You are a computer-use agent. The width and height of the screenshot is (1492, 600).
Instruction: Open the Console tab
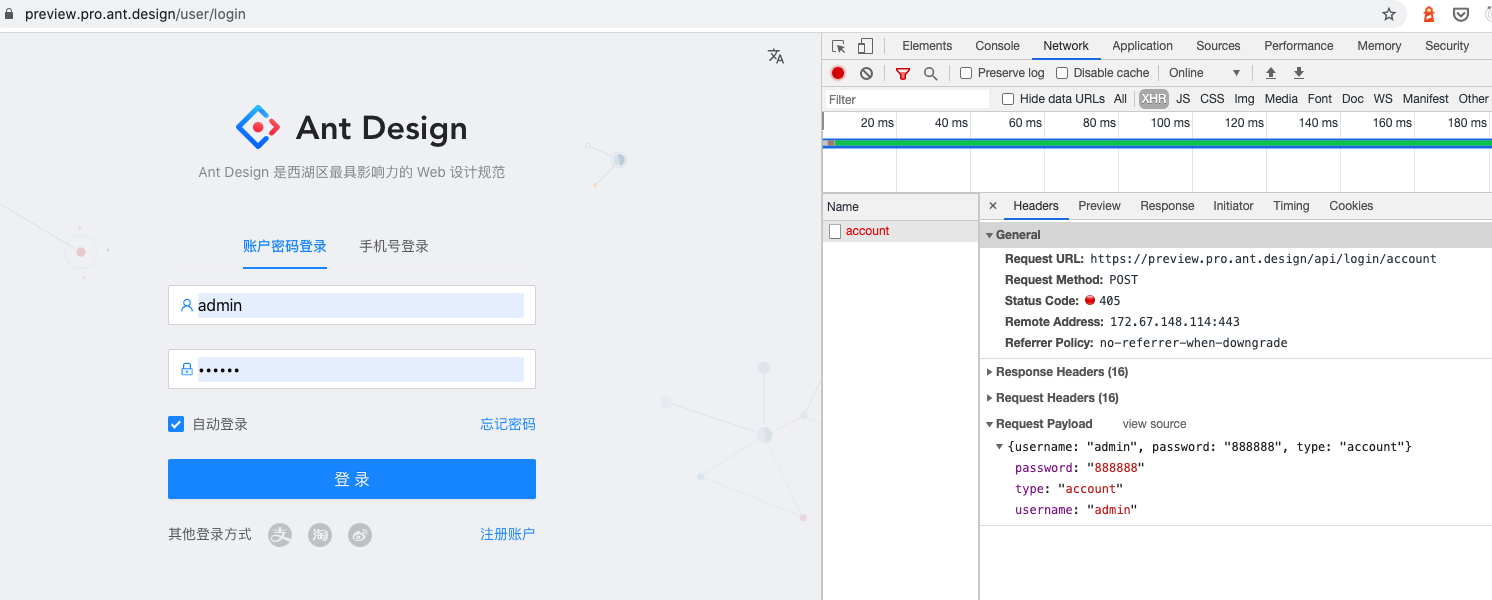tap(998, 46)
